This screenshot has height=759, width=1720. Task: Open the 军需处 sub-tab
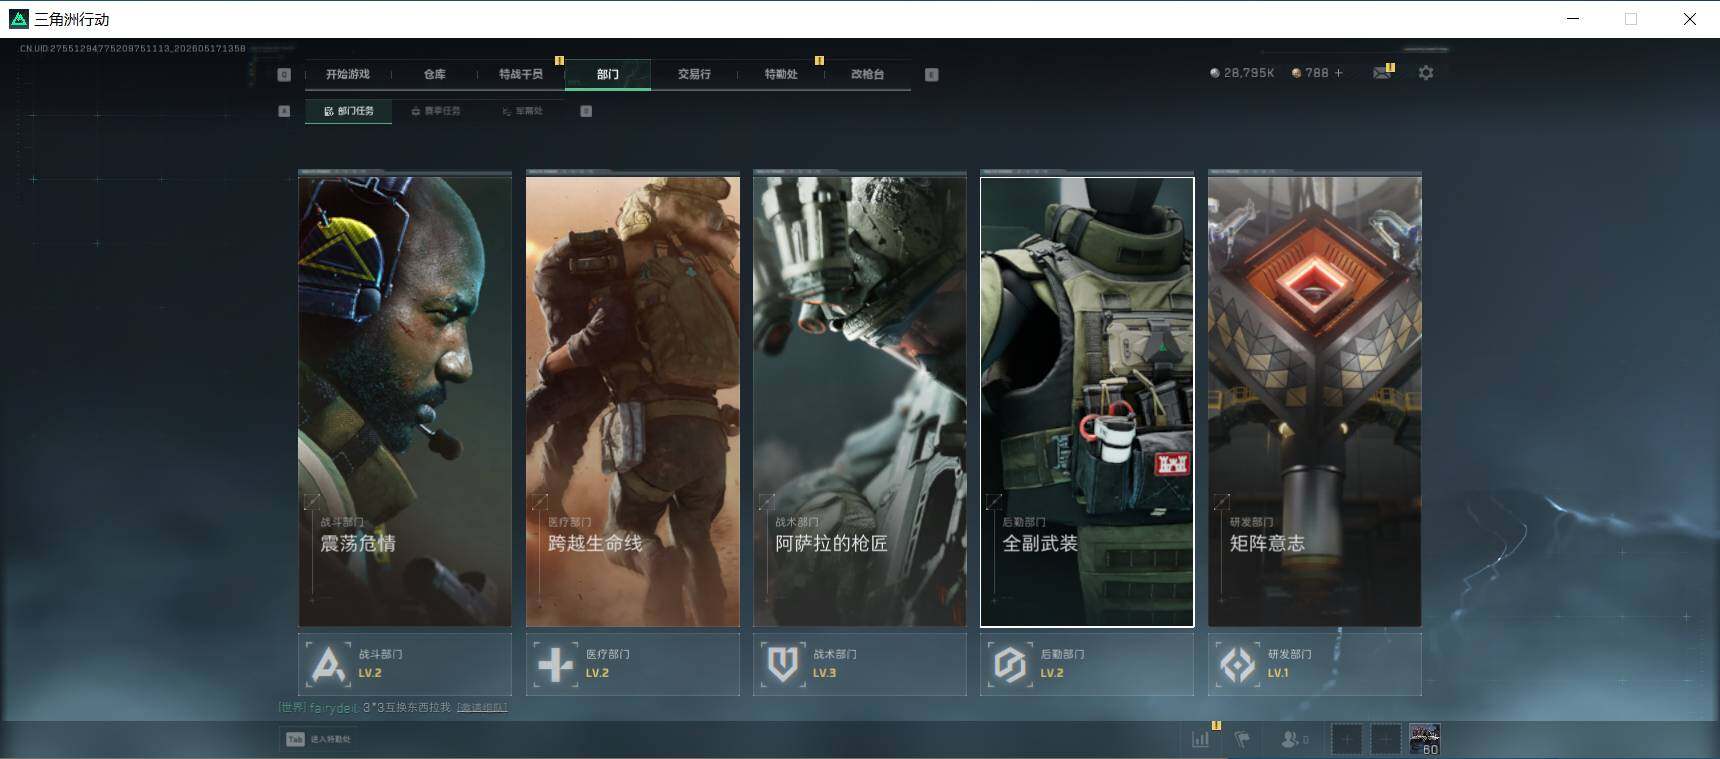click(522, 111)
